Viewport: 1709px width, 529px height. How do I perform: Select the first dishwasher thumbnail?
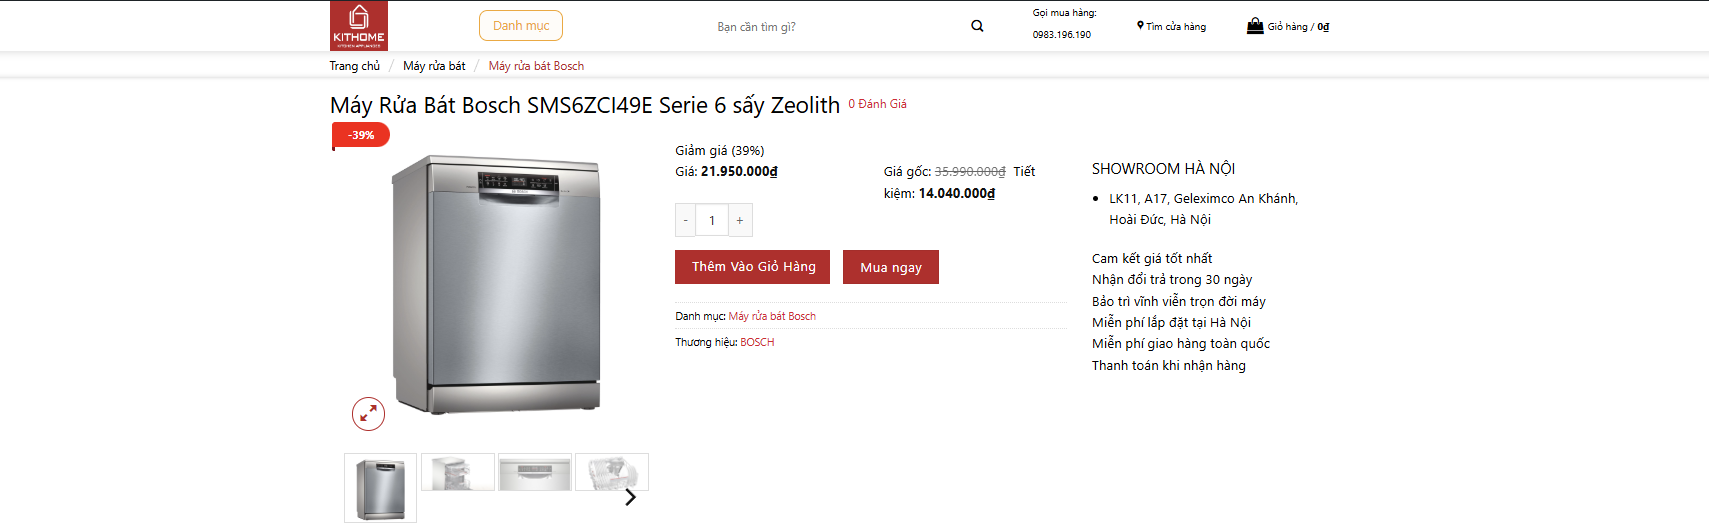381,488
